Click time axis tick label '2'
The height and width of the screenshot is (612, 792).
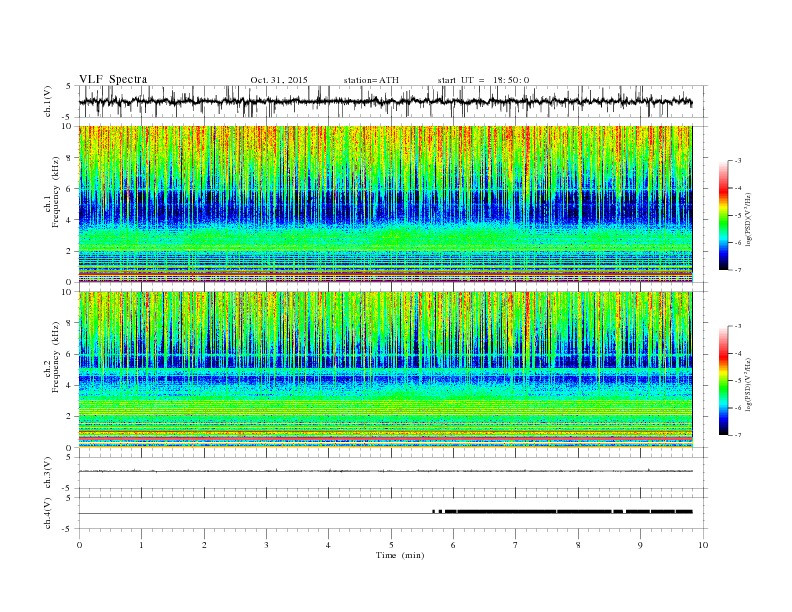[x=204, y=545]
